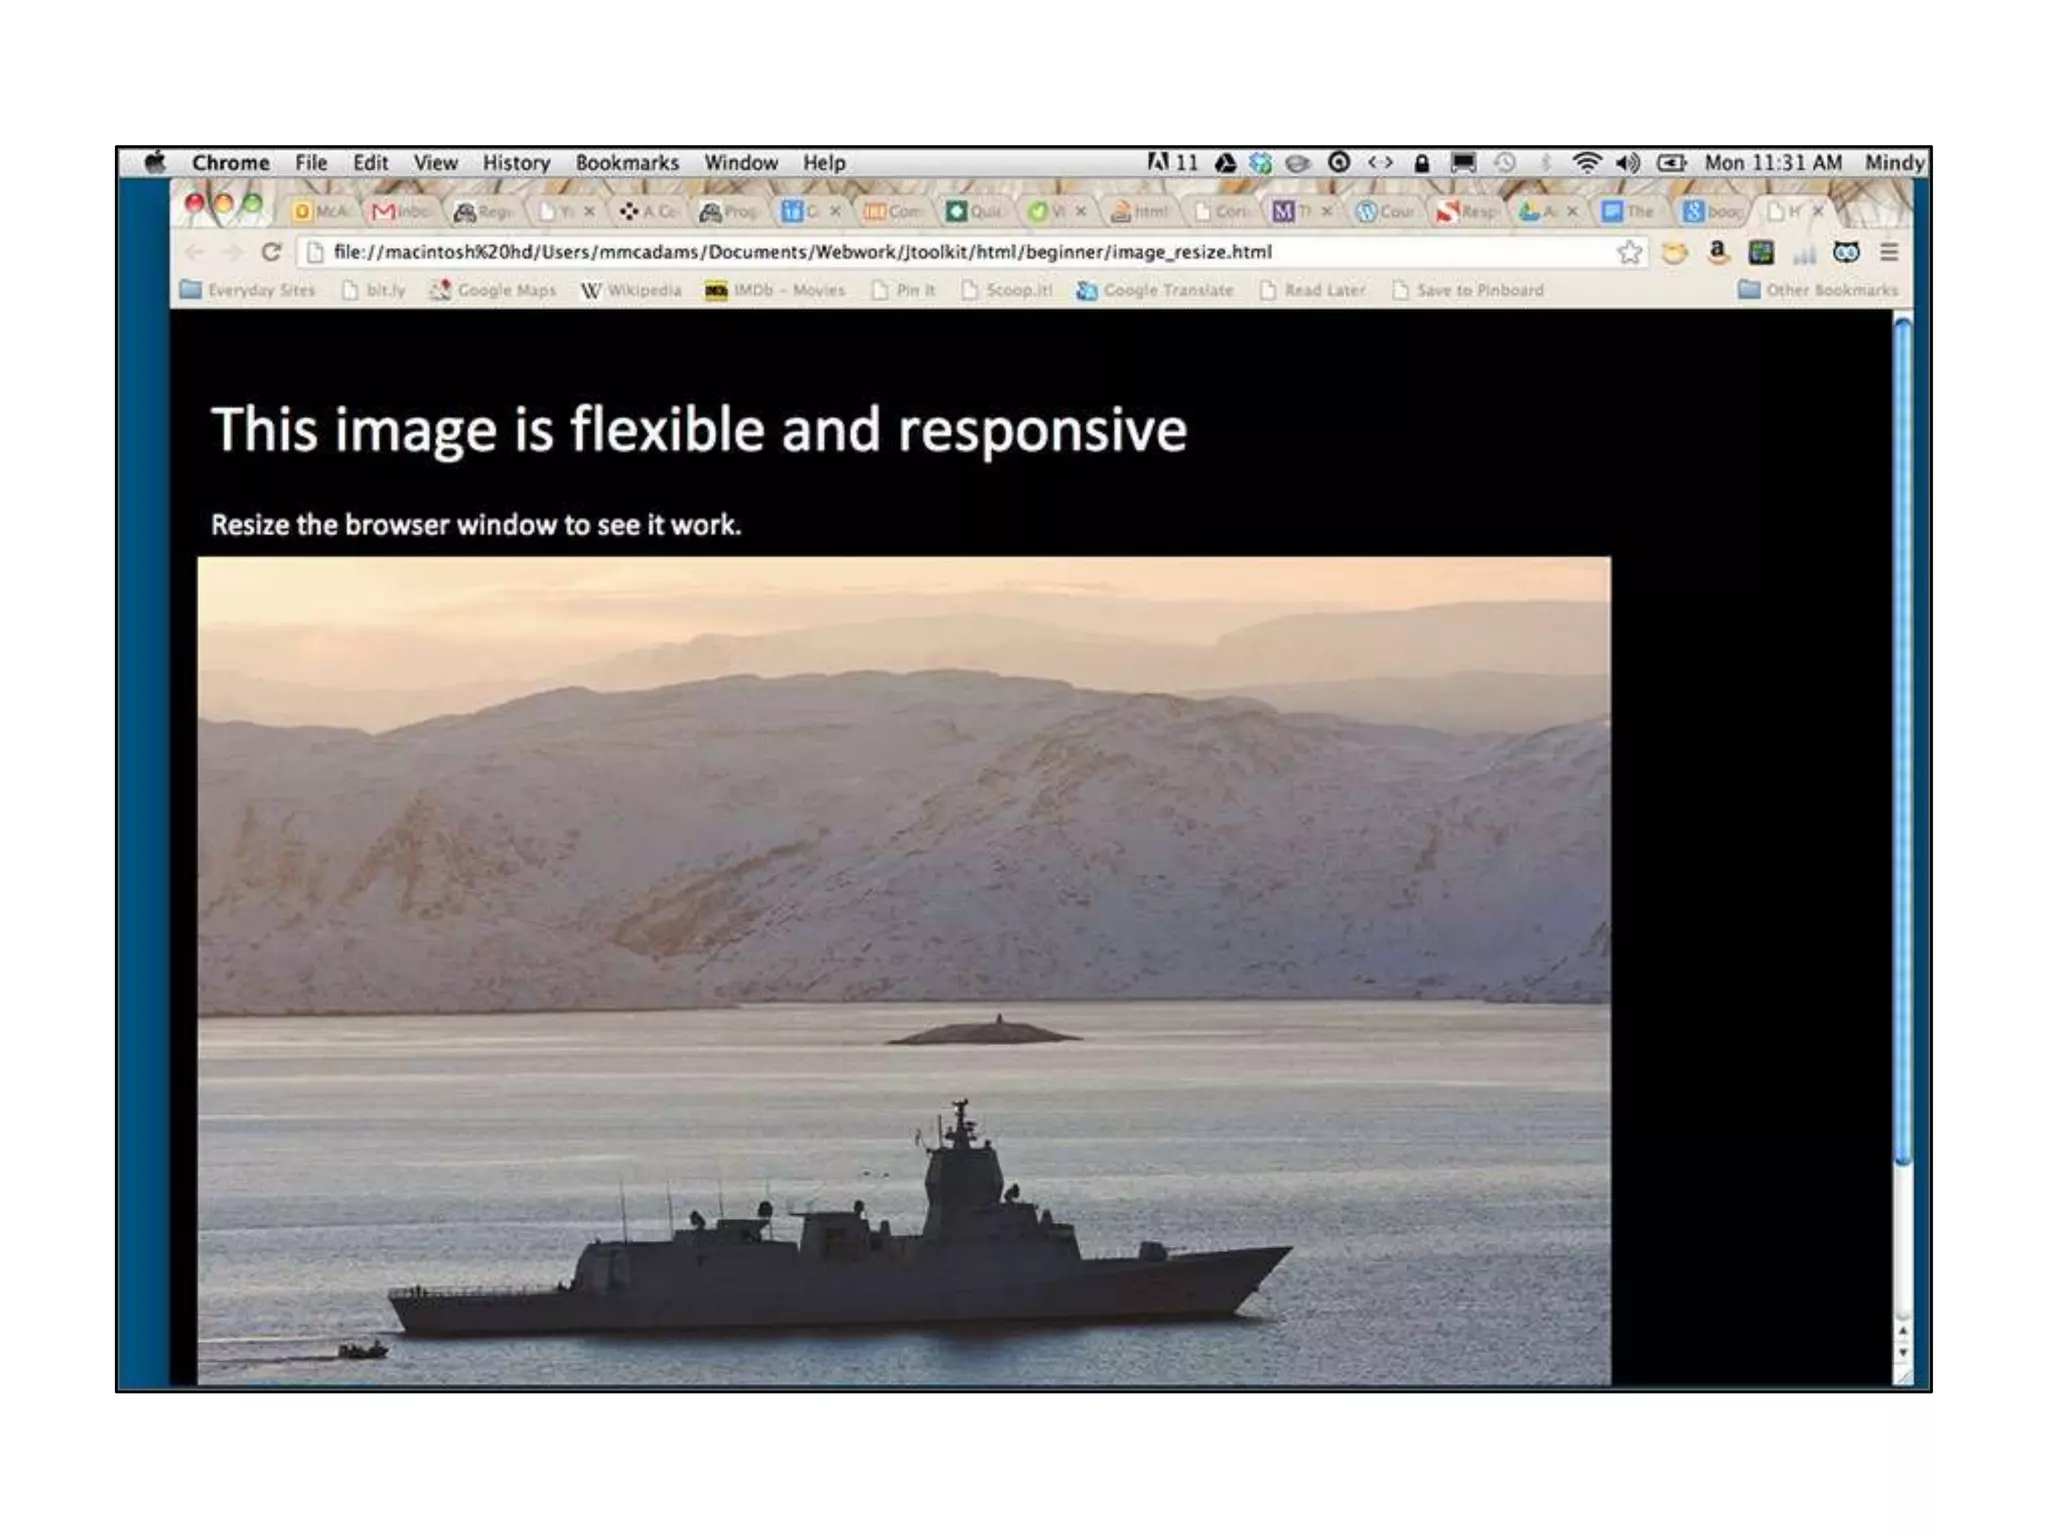The image size is (2048, 1536).
Task: Open the Bookmarks menu
Action: [x=626, y=162]
